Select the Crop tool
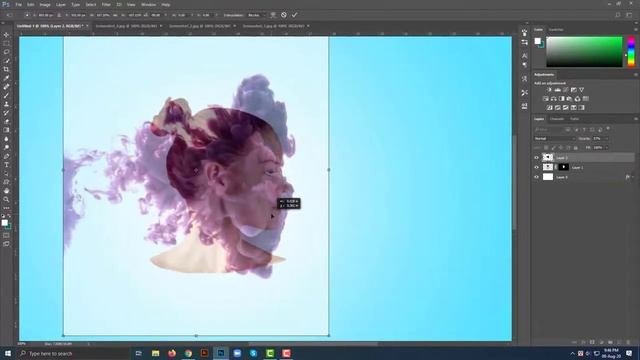Image resolution: width=640 pixels, height=360 pixels. [x=6, y=69]
